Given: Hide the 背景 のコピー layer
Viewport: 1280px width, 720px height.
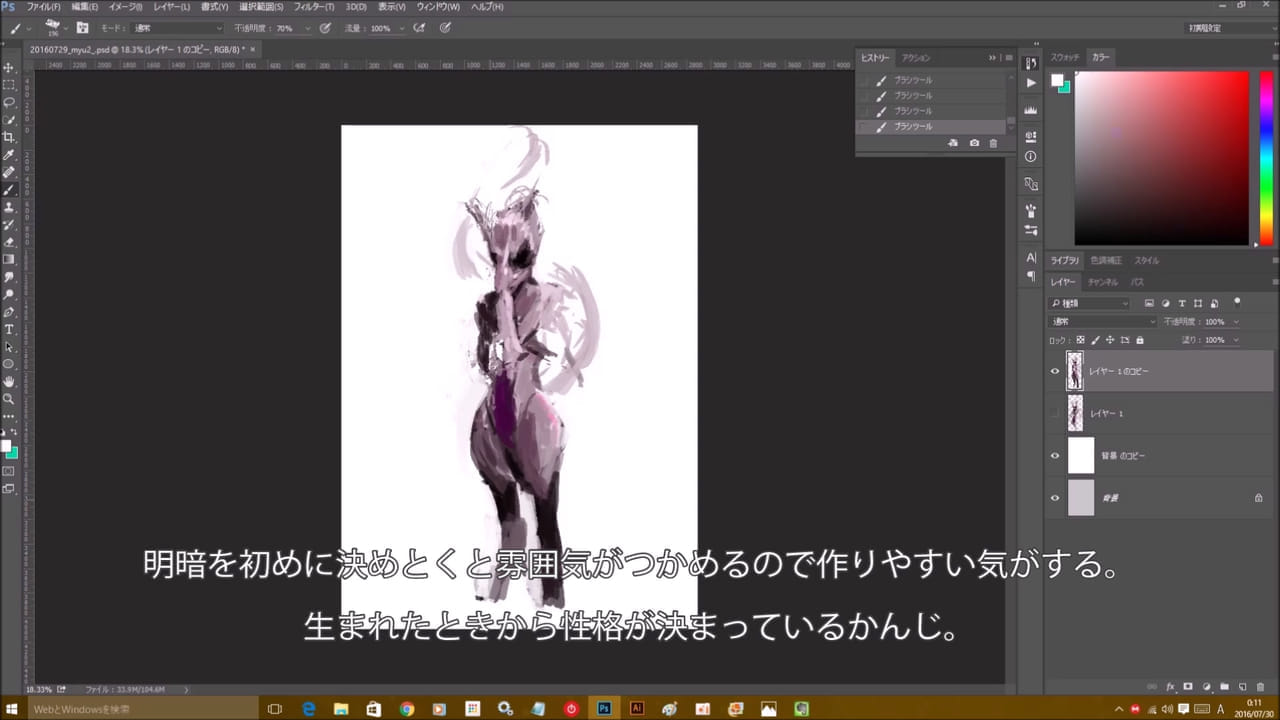Looking at the screenshot, I should (1054, 456).
